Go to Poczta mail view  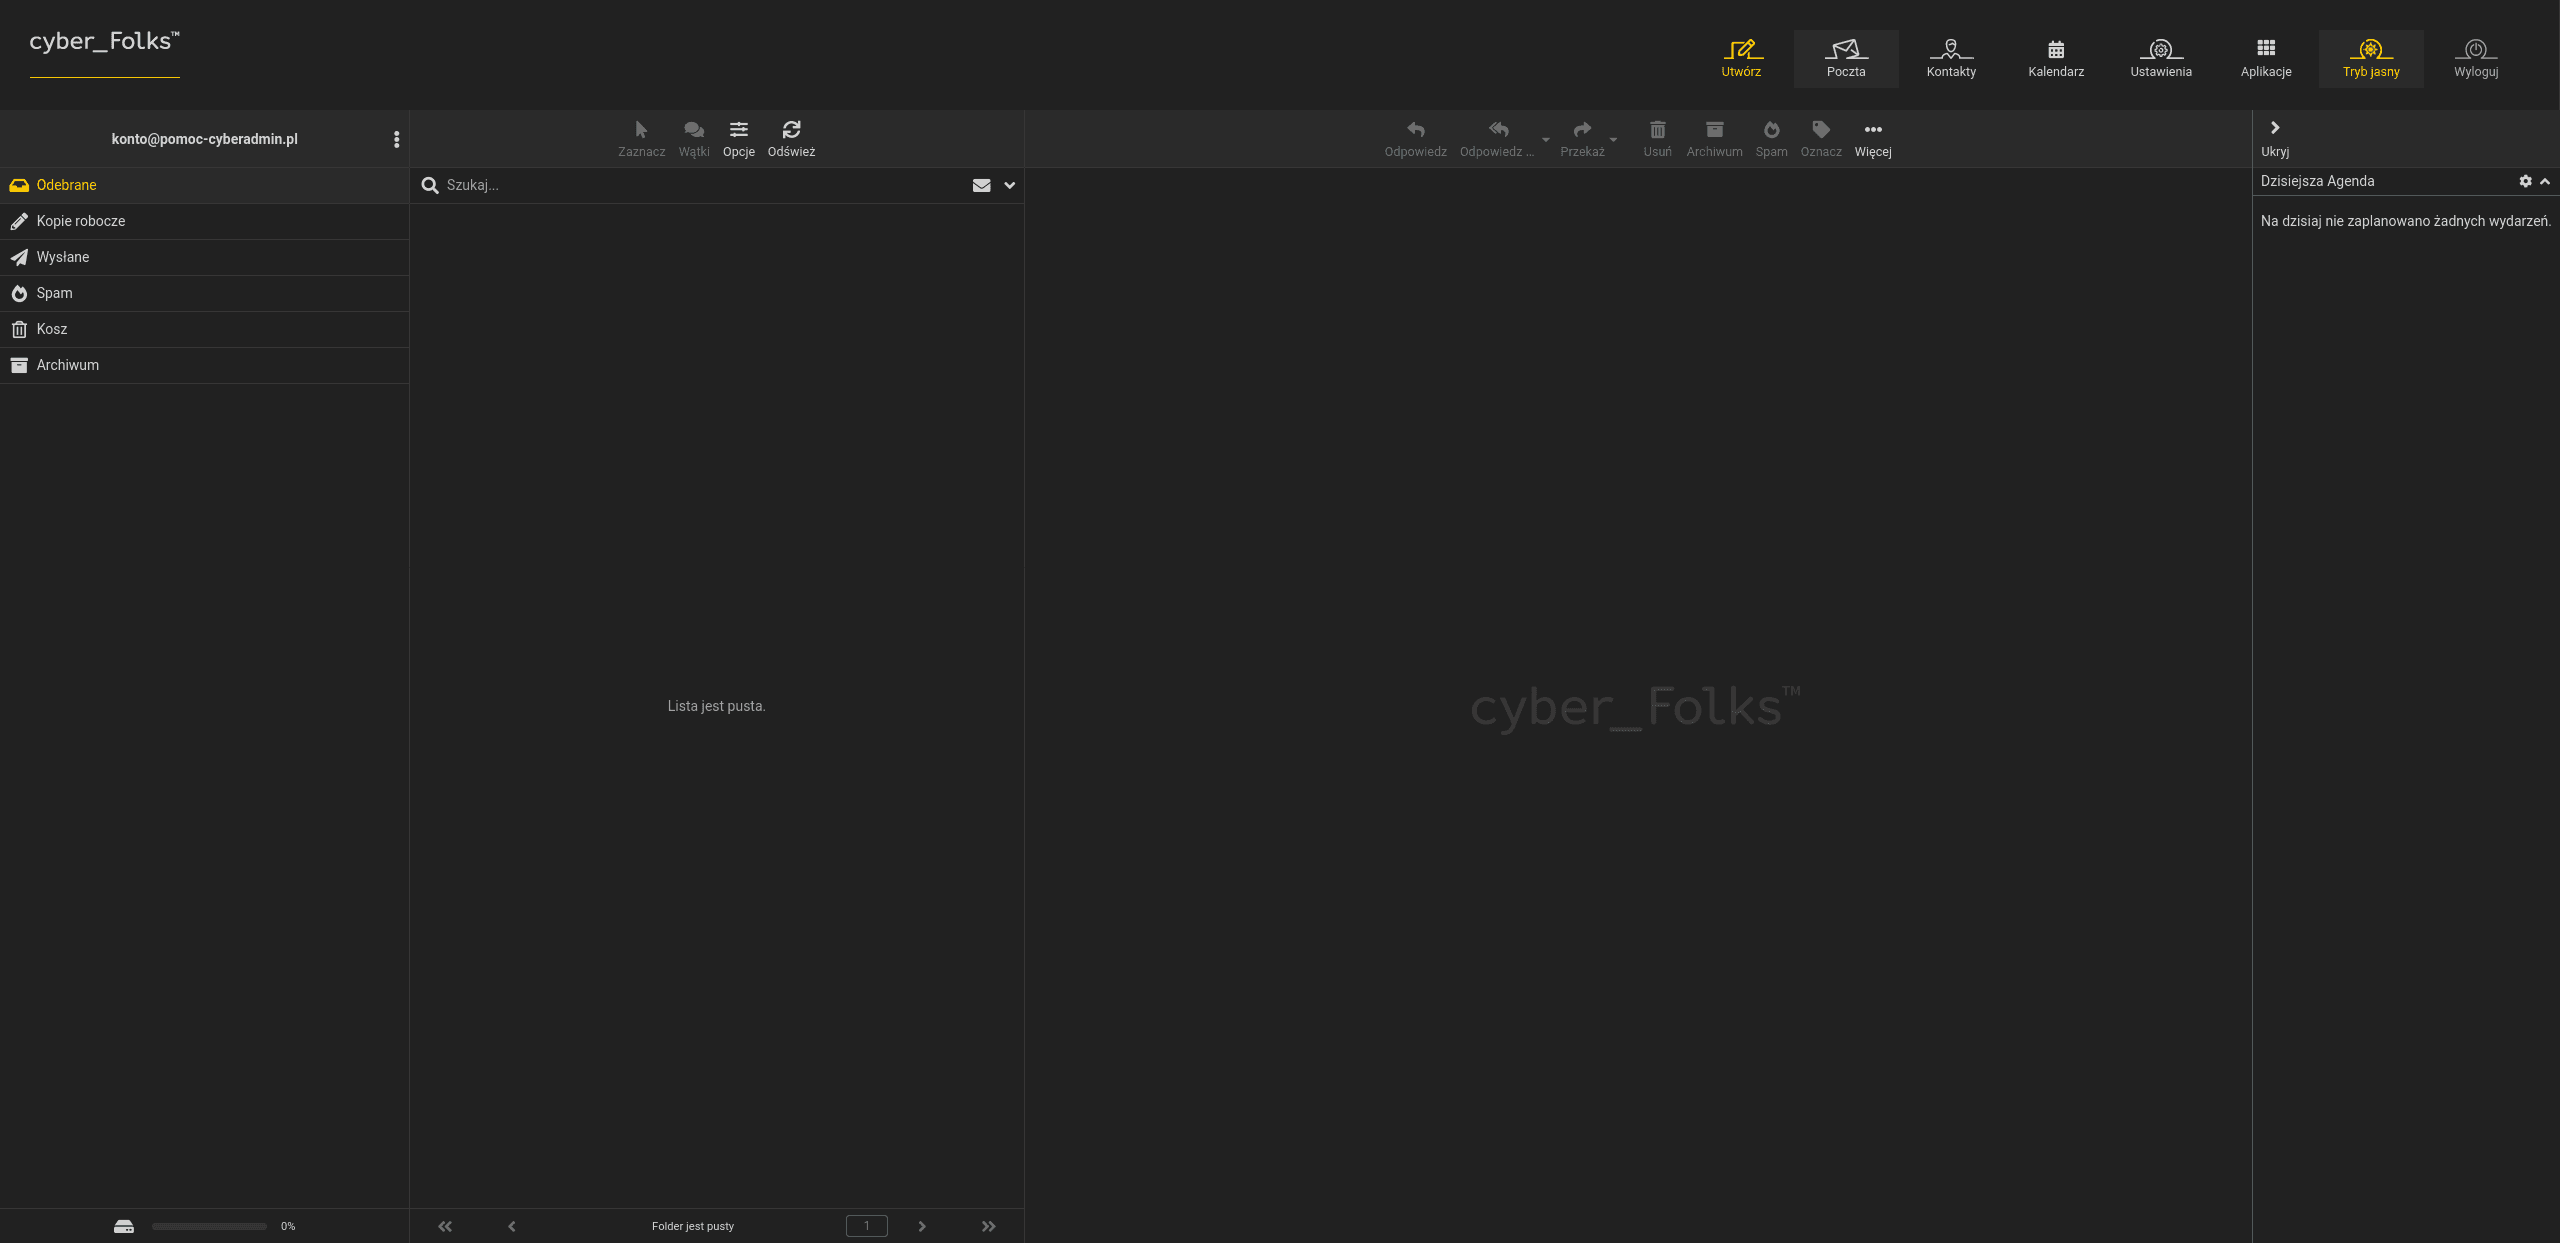click(x=1846, y=58)
